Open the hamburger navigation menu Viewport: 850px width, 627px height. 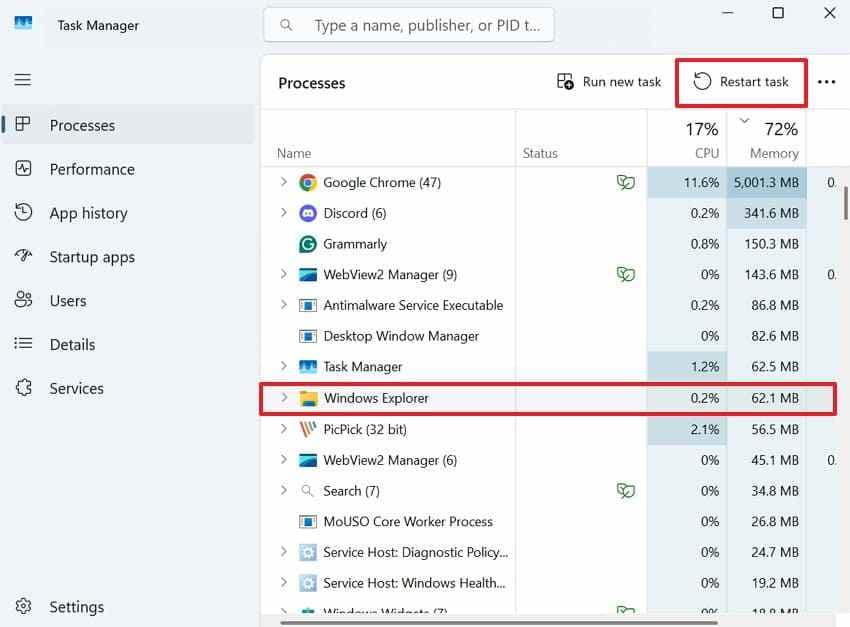(22, 80)
